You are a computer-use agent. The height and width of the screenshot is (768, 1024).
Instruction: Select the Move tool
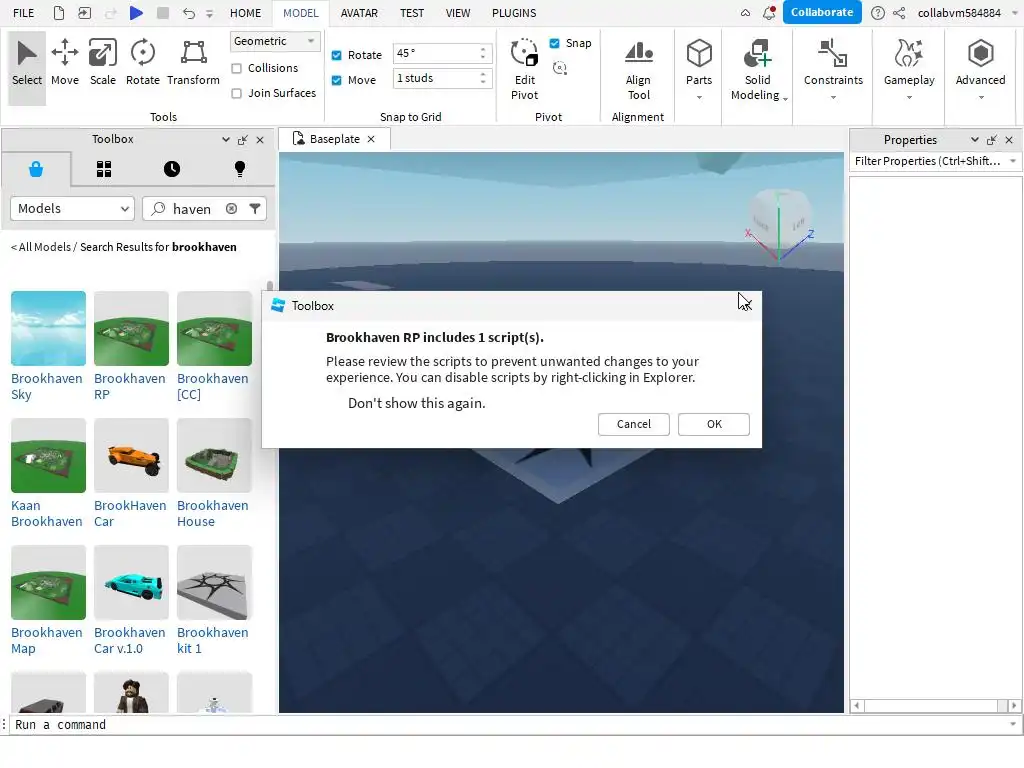[x=65, y=62]
